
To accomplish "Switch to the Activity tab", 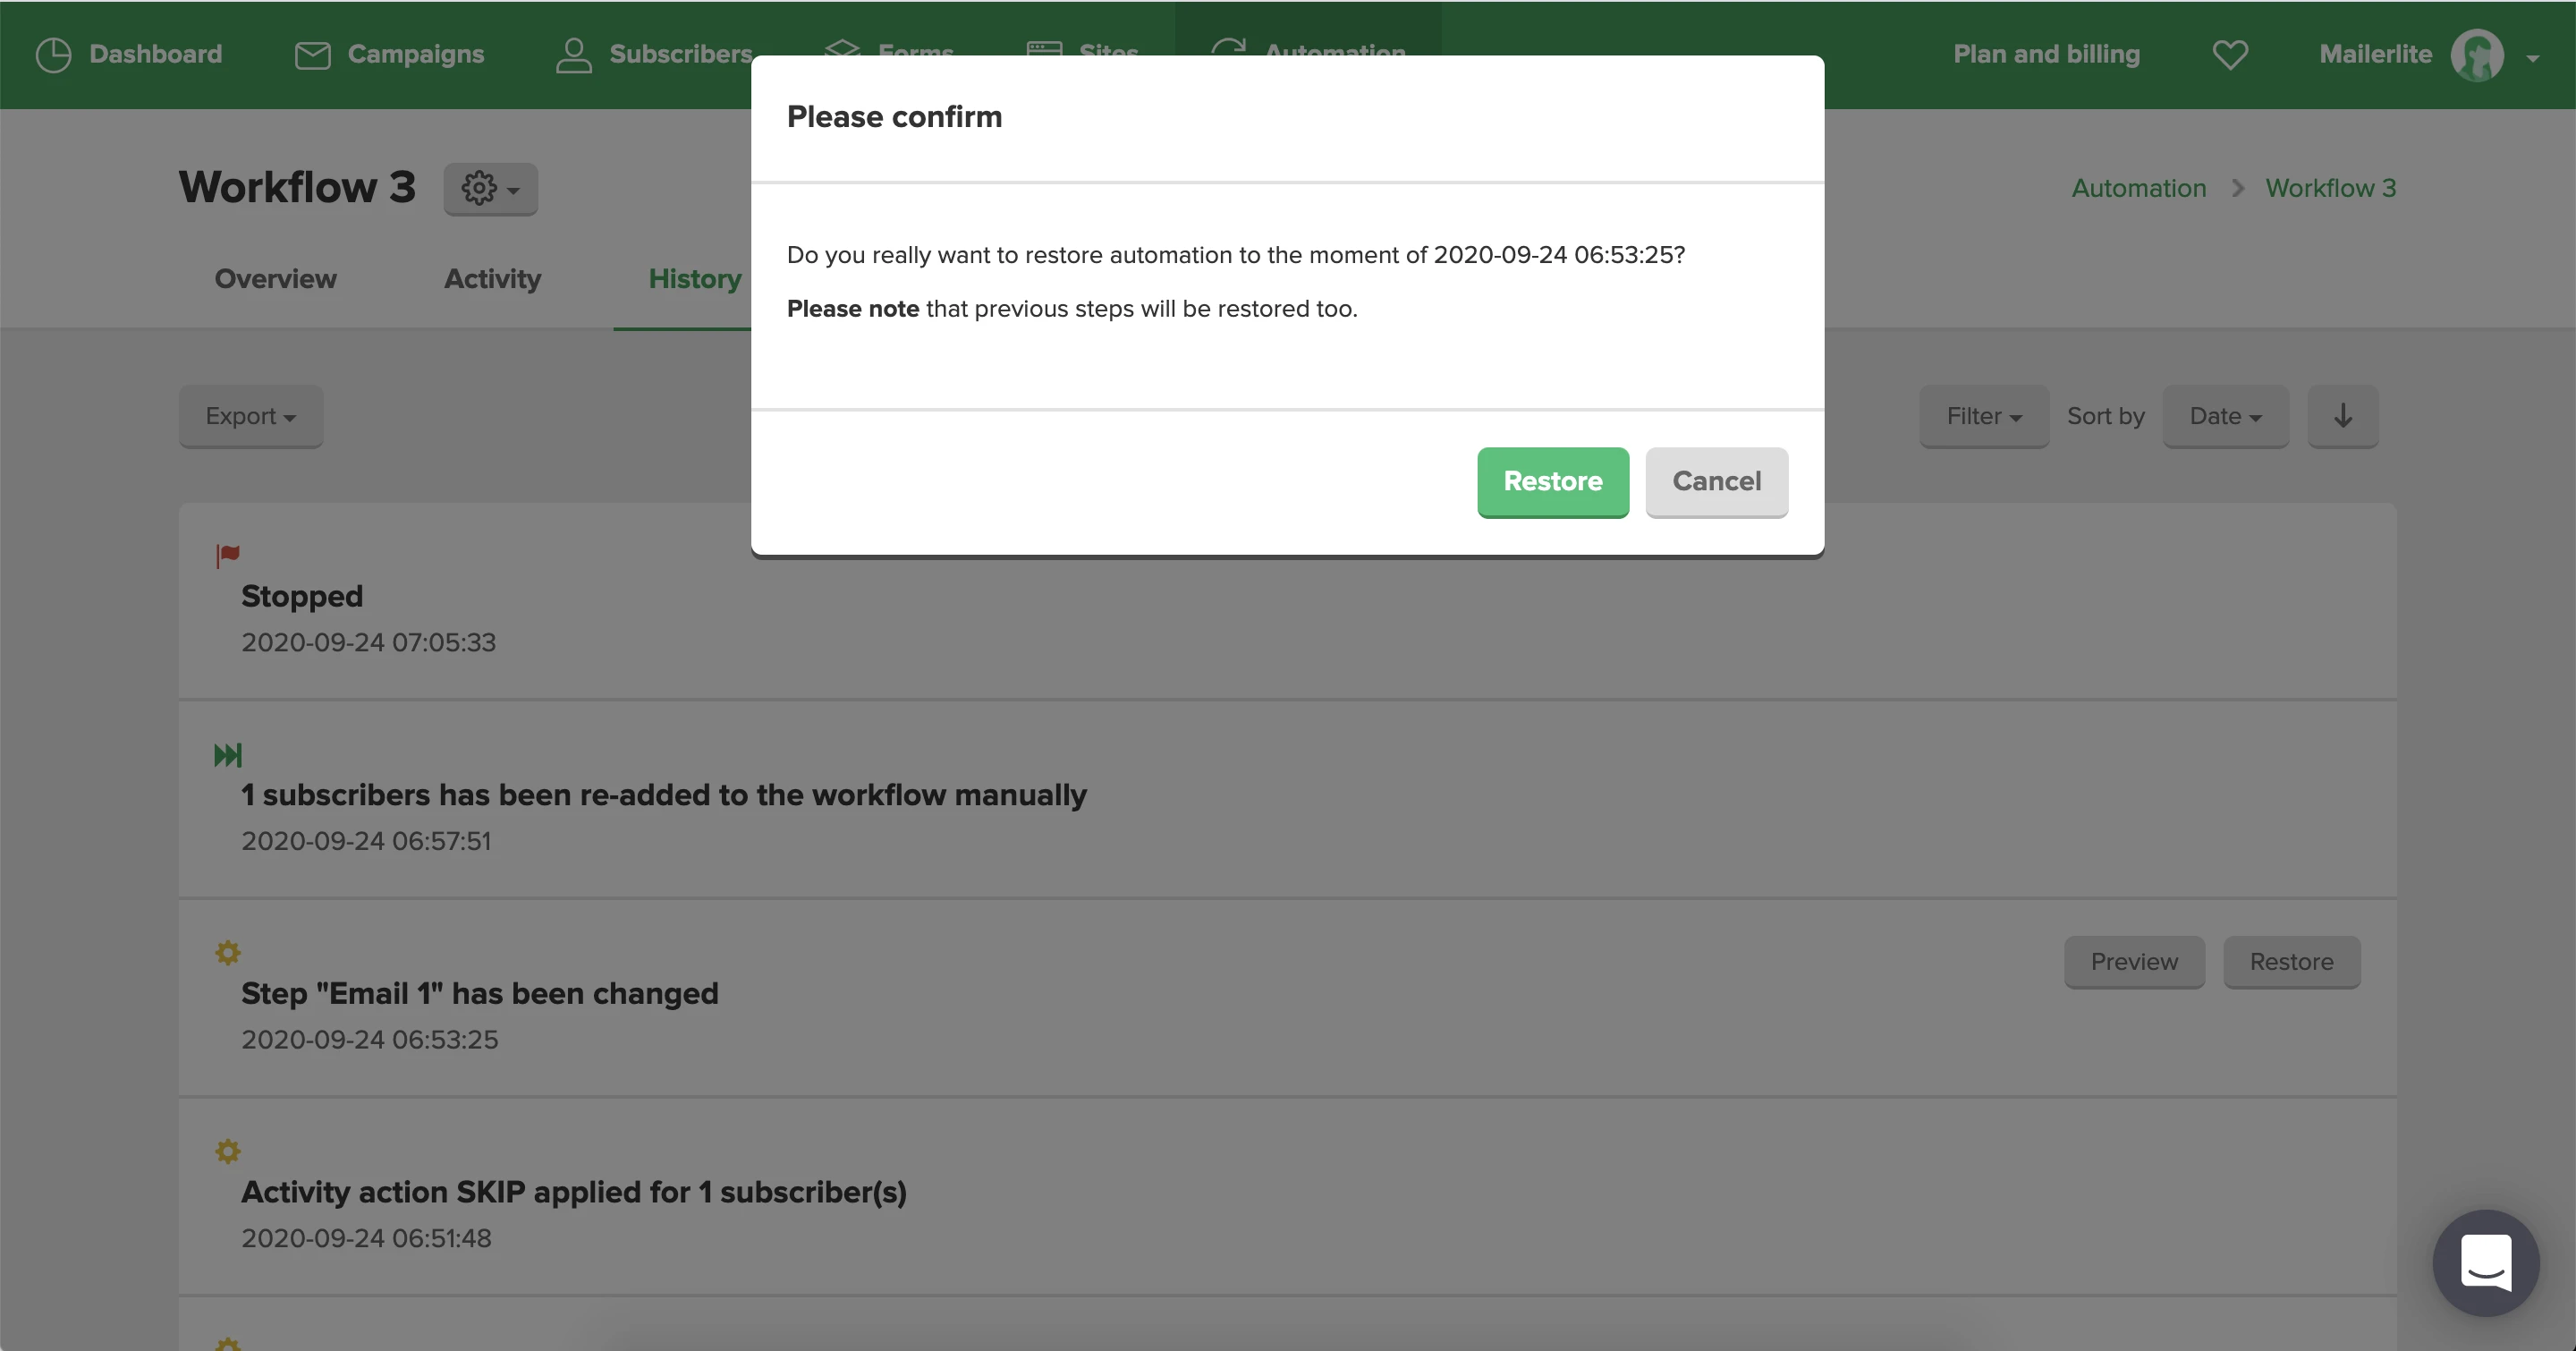I will (492, 279).
